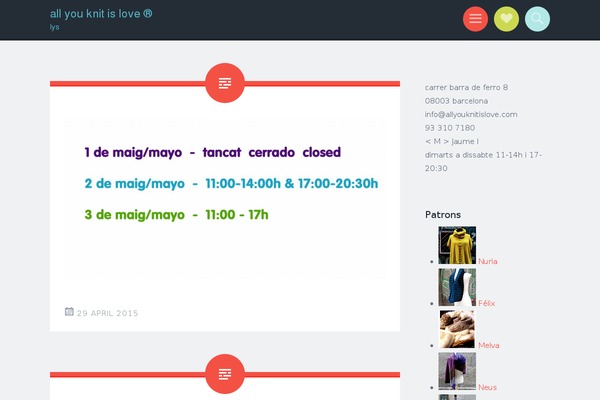600x400 pixels.
Task: Click the 'lys' tagline under the site title
Action: [x=54, y=27]
